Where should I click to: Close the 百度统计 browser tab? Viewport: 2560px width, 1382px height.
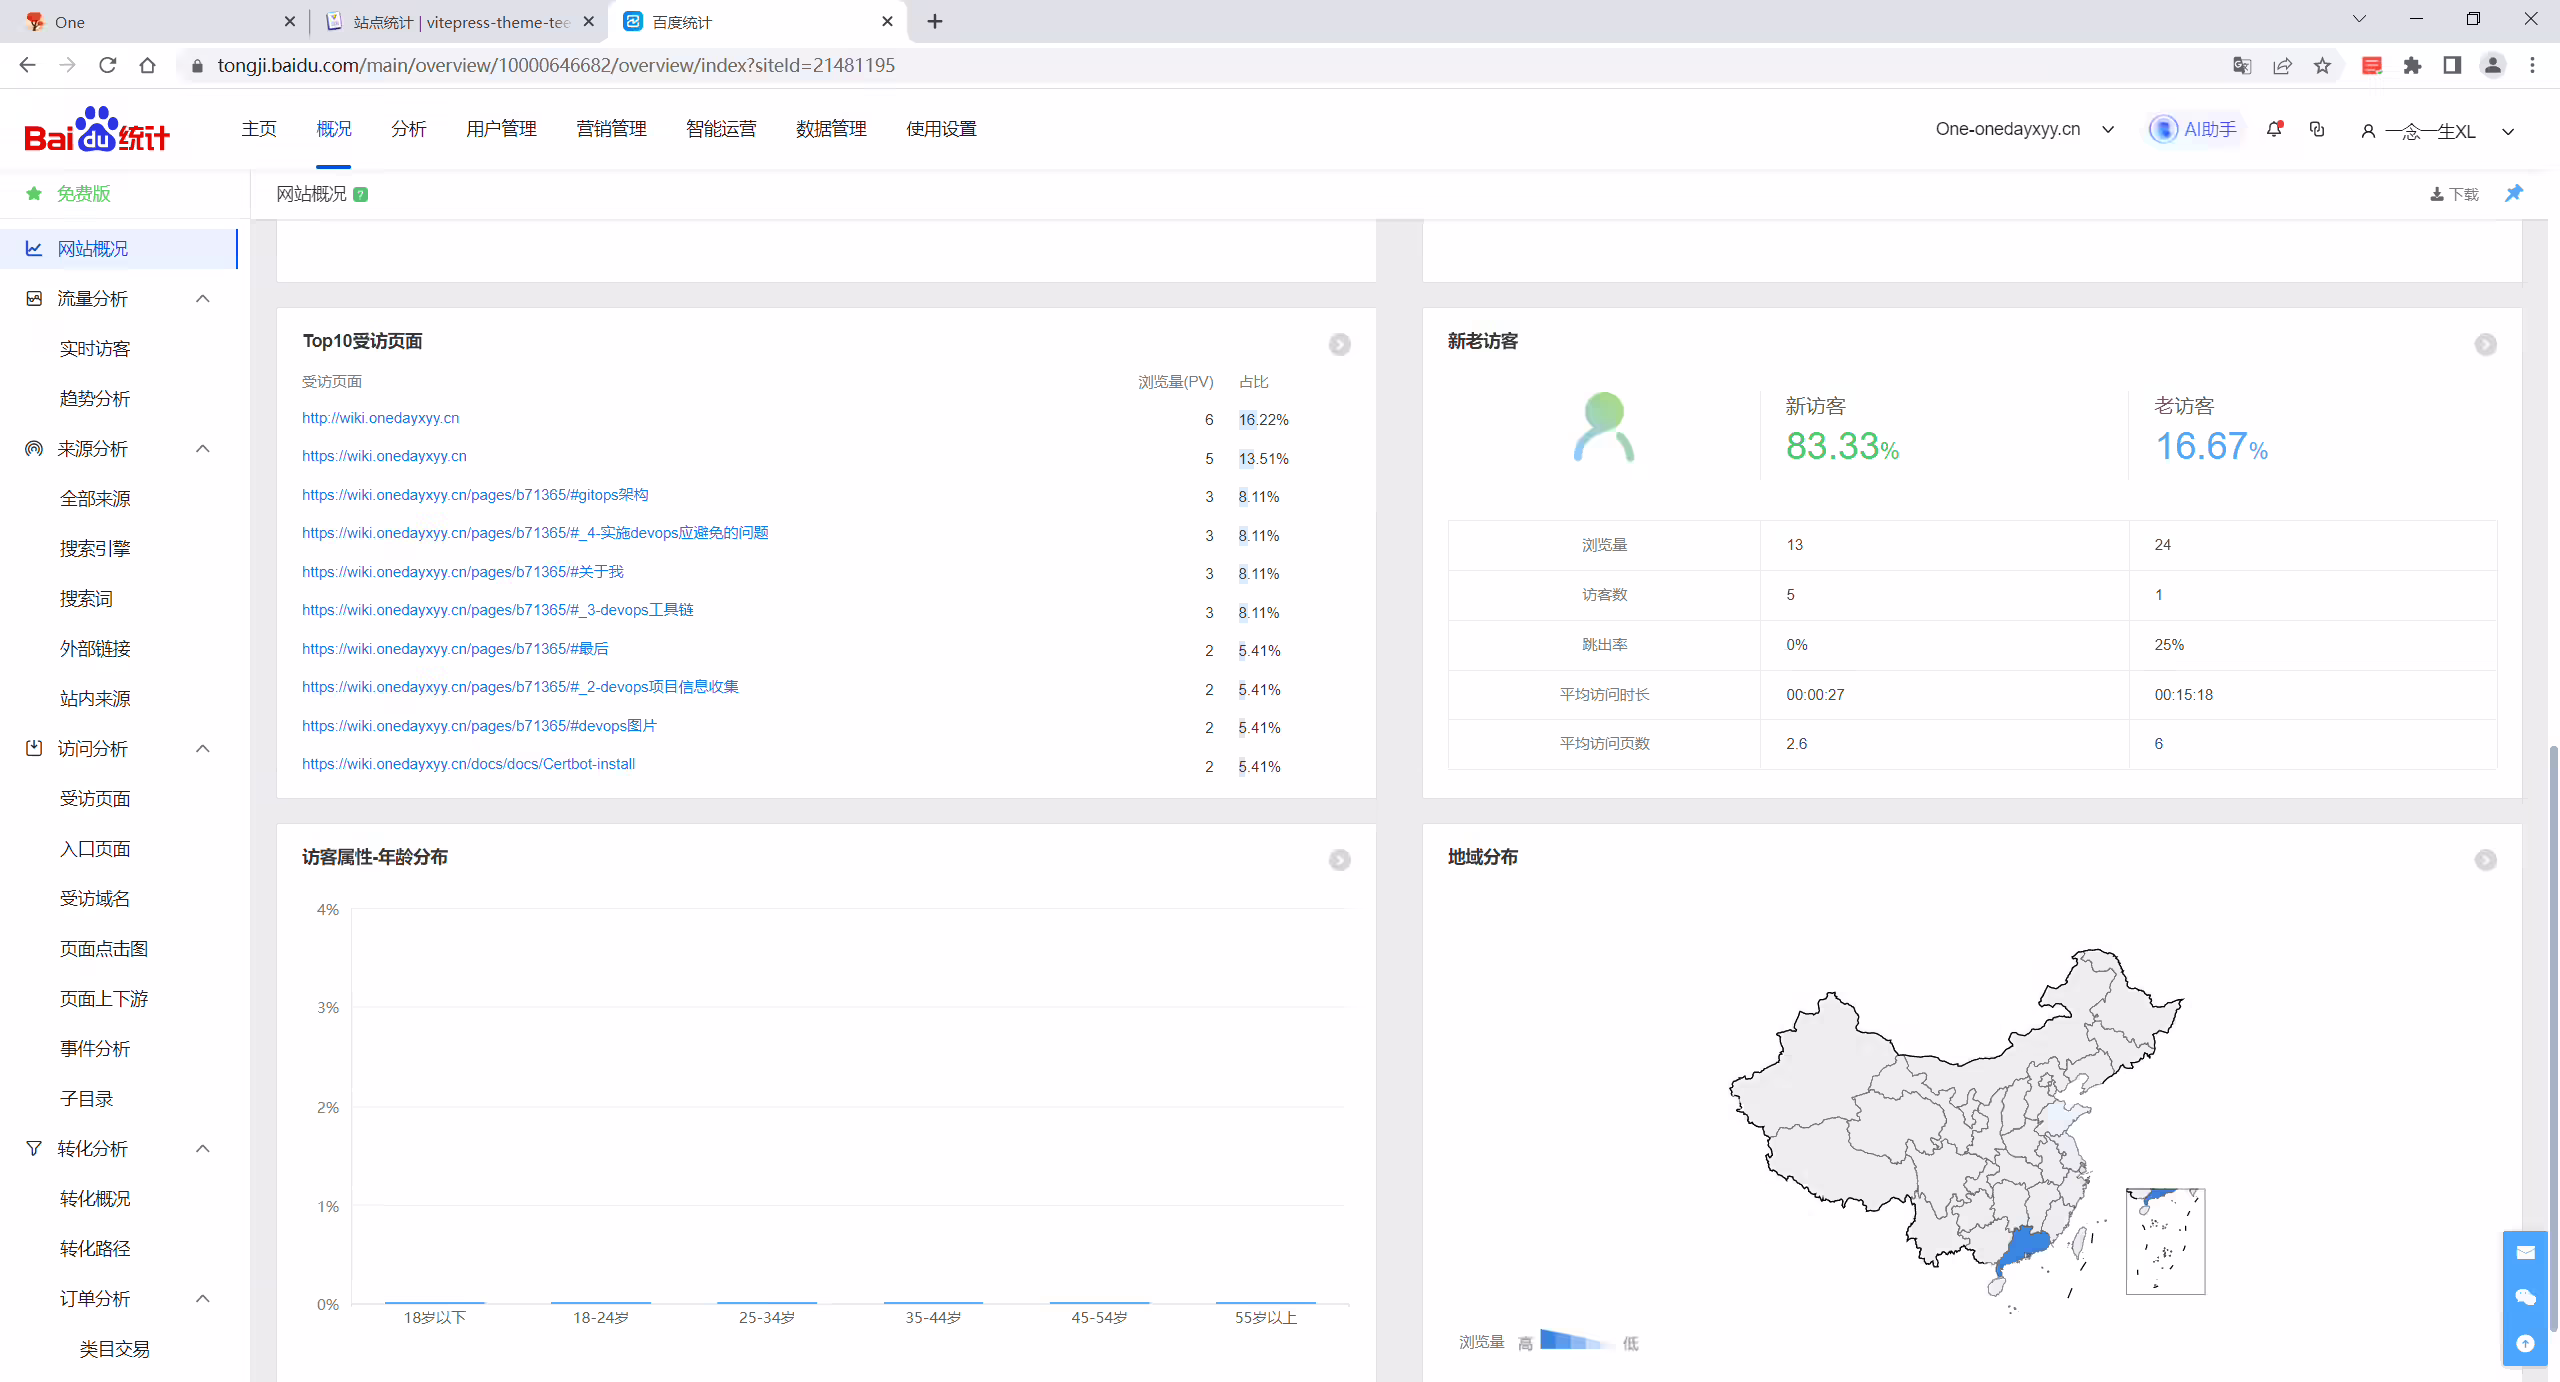[886, 21]
